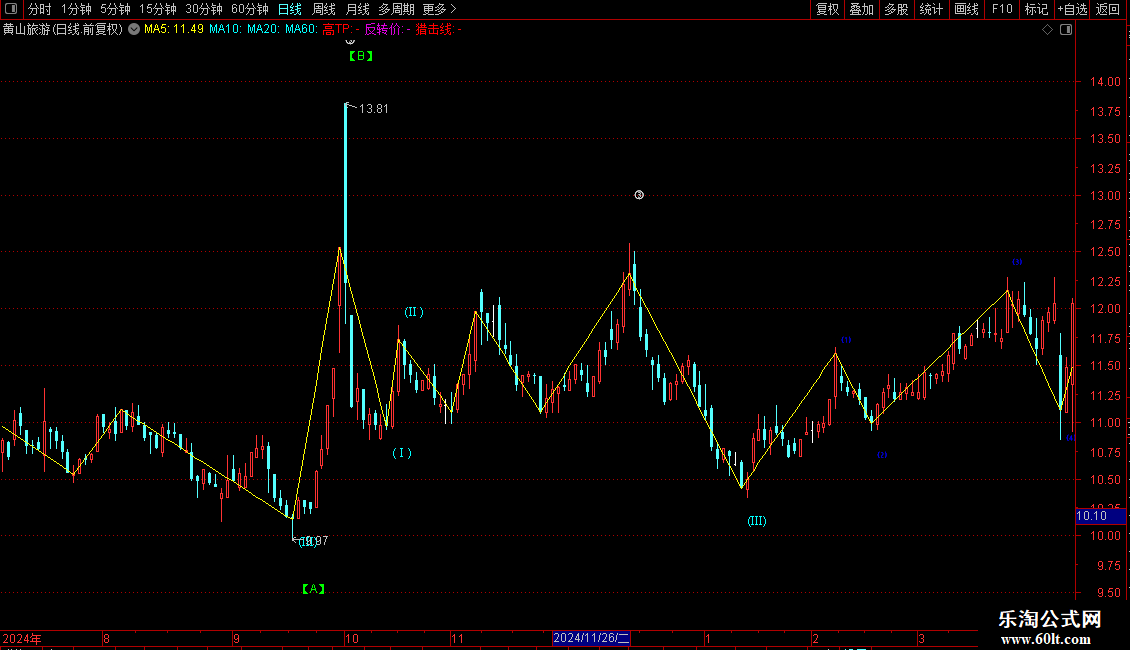Screen dimensions: 1130x650
Task: Click the MA5: 11.49 indicator label
Action: pos(174,30)
